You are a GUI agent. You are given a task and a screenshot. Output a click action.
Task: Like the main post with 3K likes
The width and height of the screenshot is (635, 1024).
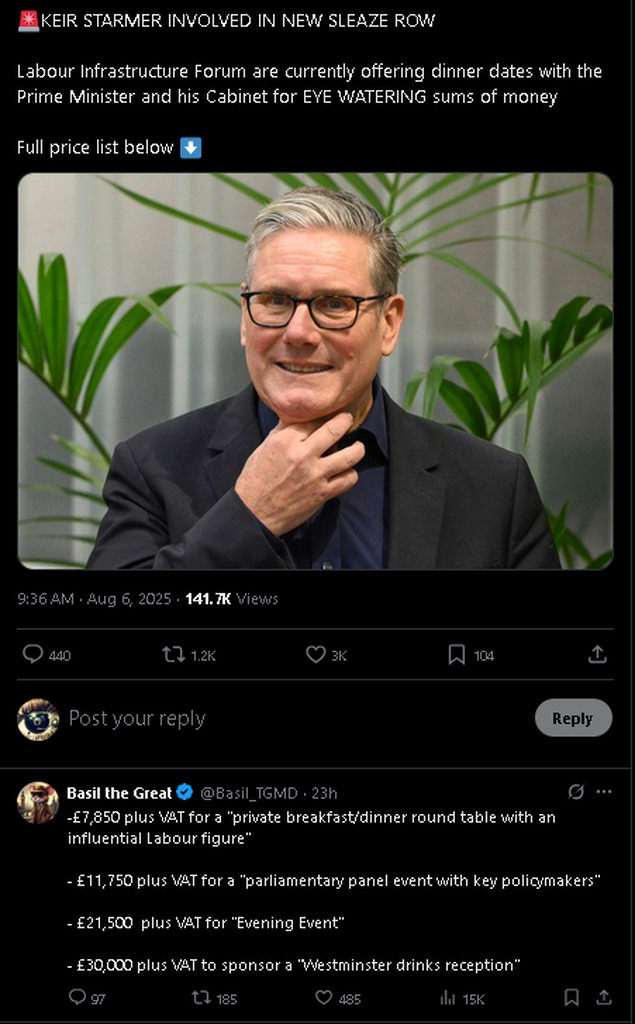pos(316,654)
